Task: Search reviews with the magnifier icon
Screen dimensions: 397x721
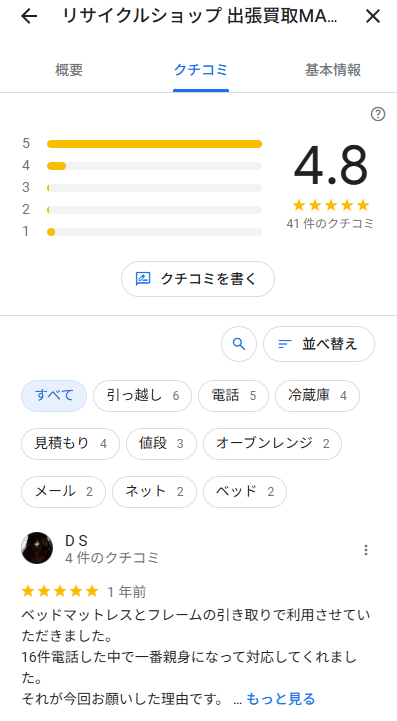Action: click(239, 344)
